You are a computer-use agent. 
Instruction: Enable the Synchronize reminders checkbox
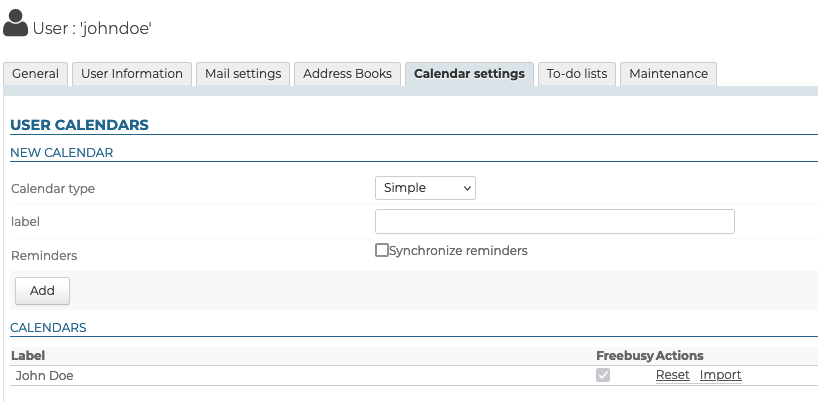point(382,250)
